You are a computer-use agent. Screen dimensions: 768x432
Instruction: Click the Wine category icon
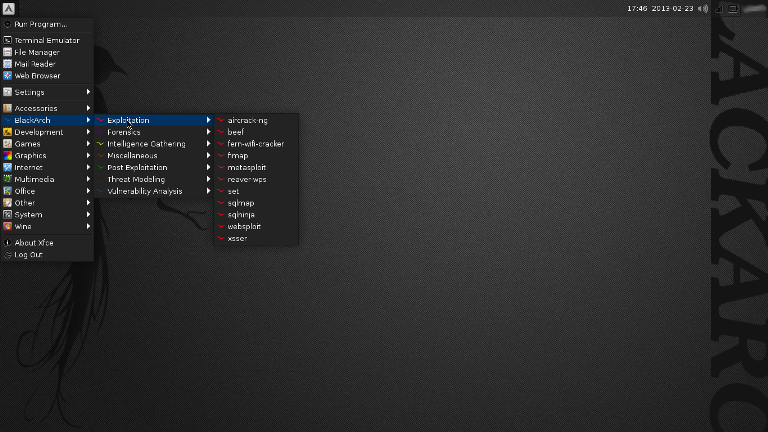[x=7, y=226]
